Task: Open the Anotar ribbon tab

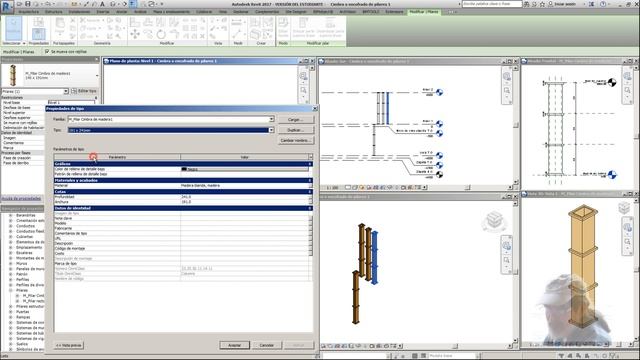Action: pyautogui.click(x=122, y=12)
